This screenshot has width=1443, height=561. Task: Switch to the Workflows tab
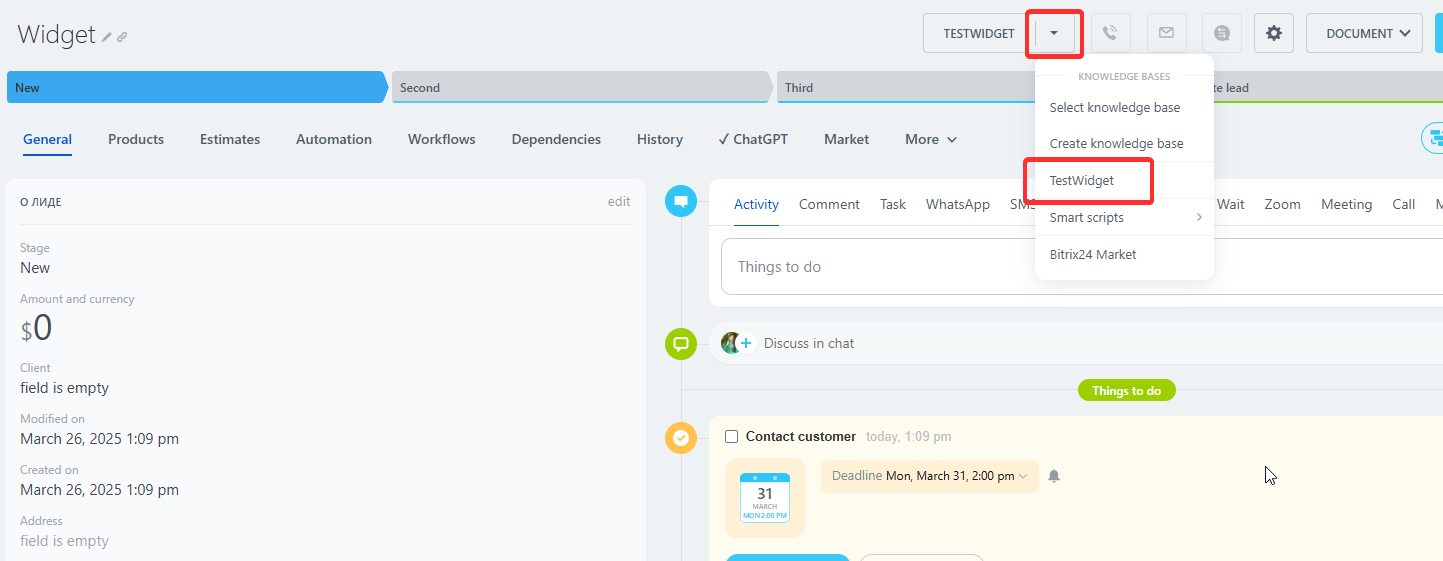point(442,139)
